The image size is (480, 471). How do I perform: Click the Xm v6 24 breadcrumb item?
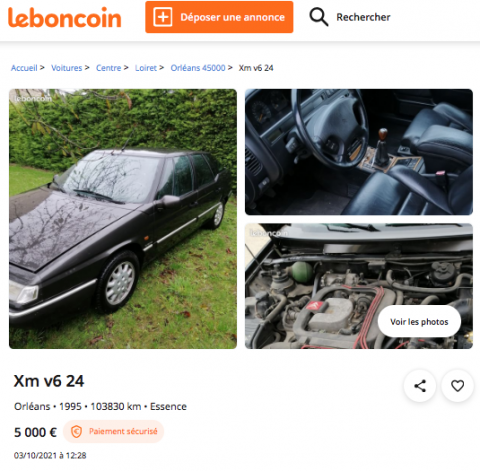pos(256,68)
